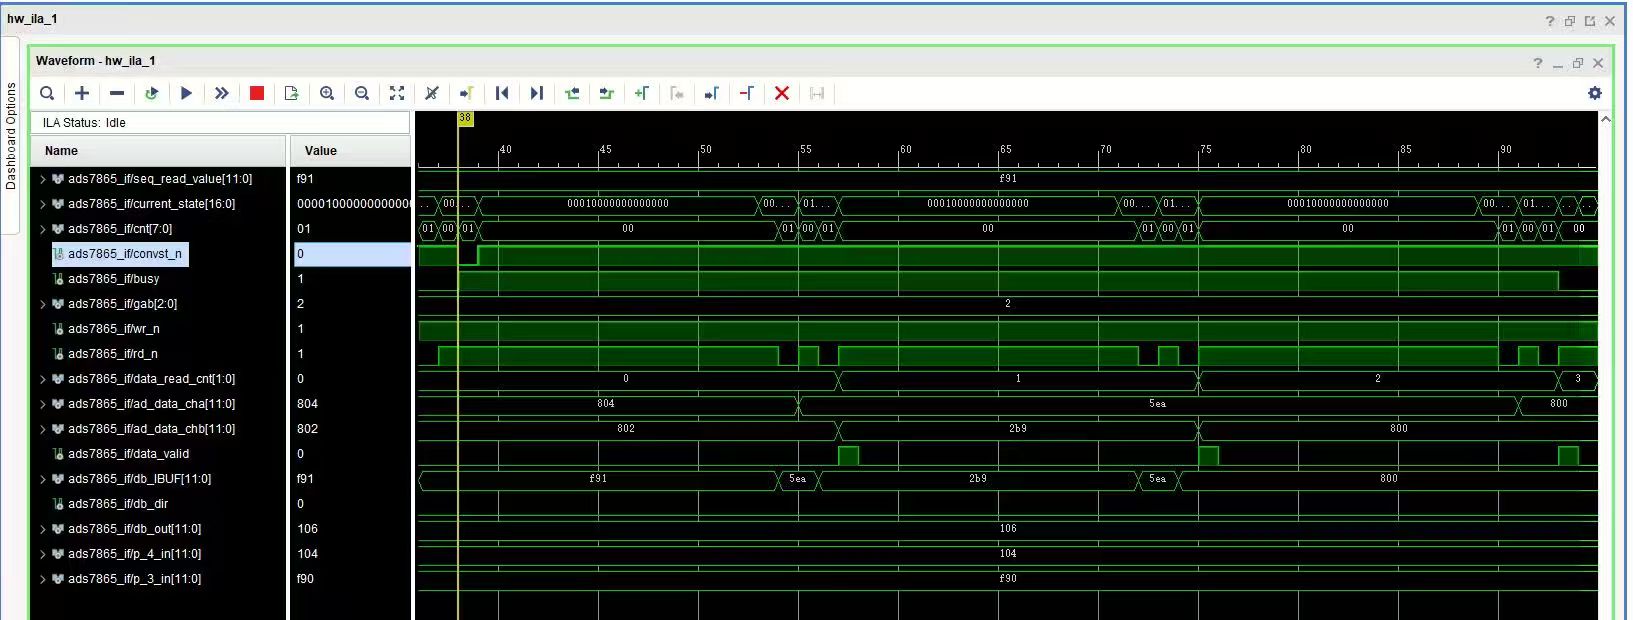Screen dimensions: 1633x620
Task: Expand p_4_in[11:0] bus
Action: (43, 554)
